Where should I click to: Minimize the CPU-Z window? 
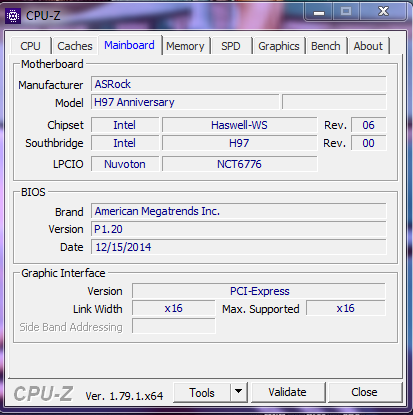pyautogui.click(x=319, y=12)
